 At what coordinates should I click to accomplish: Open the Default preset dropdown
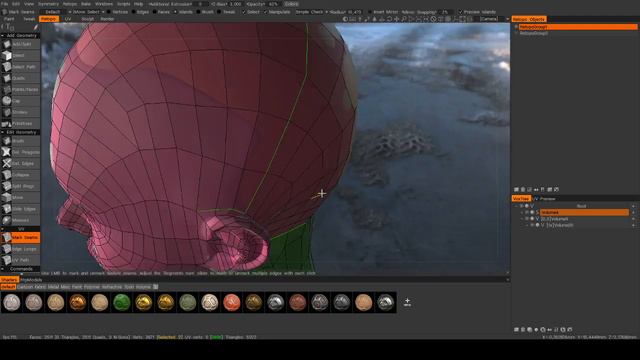(x=53, y=12)
